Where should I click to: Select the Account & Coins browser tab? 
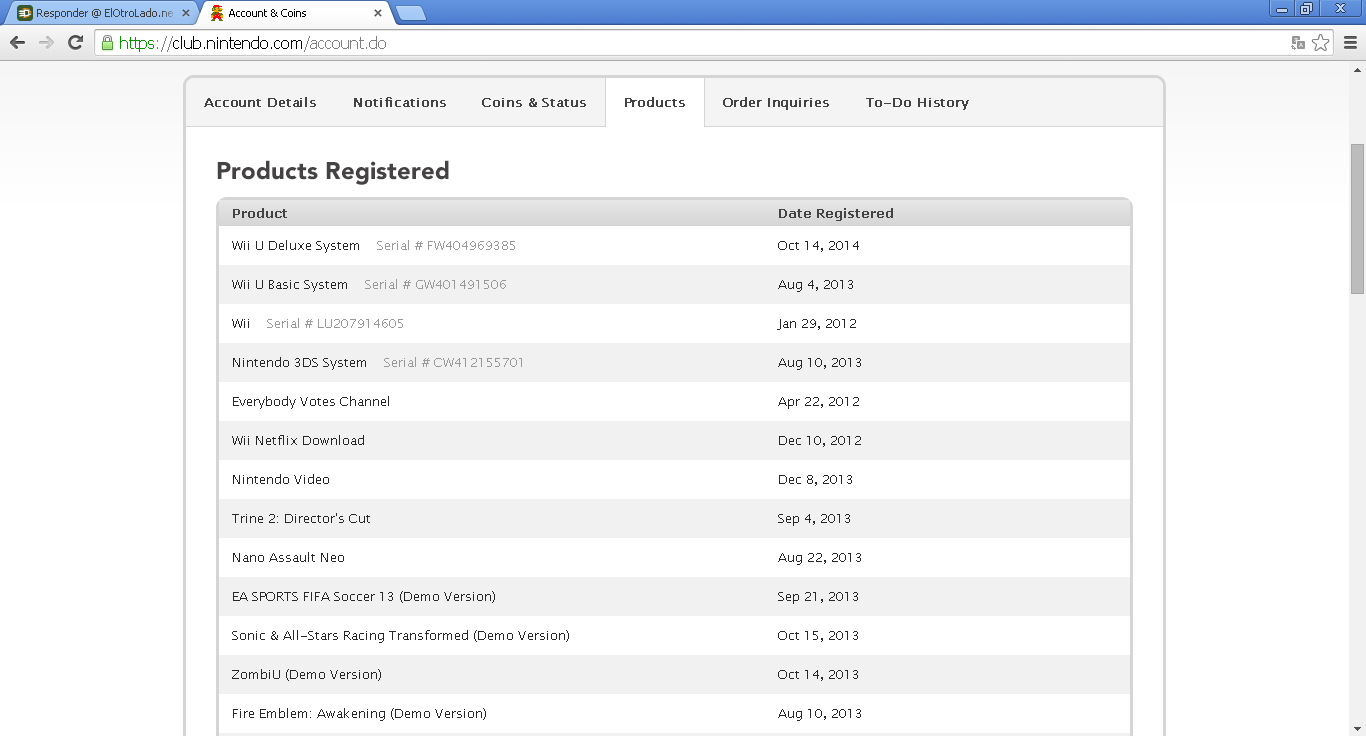point(297,13)
